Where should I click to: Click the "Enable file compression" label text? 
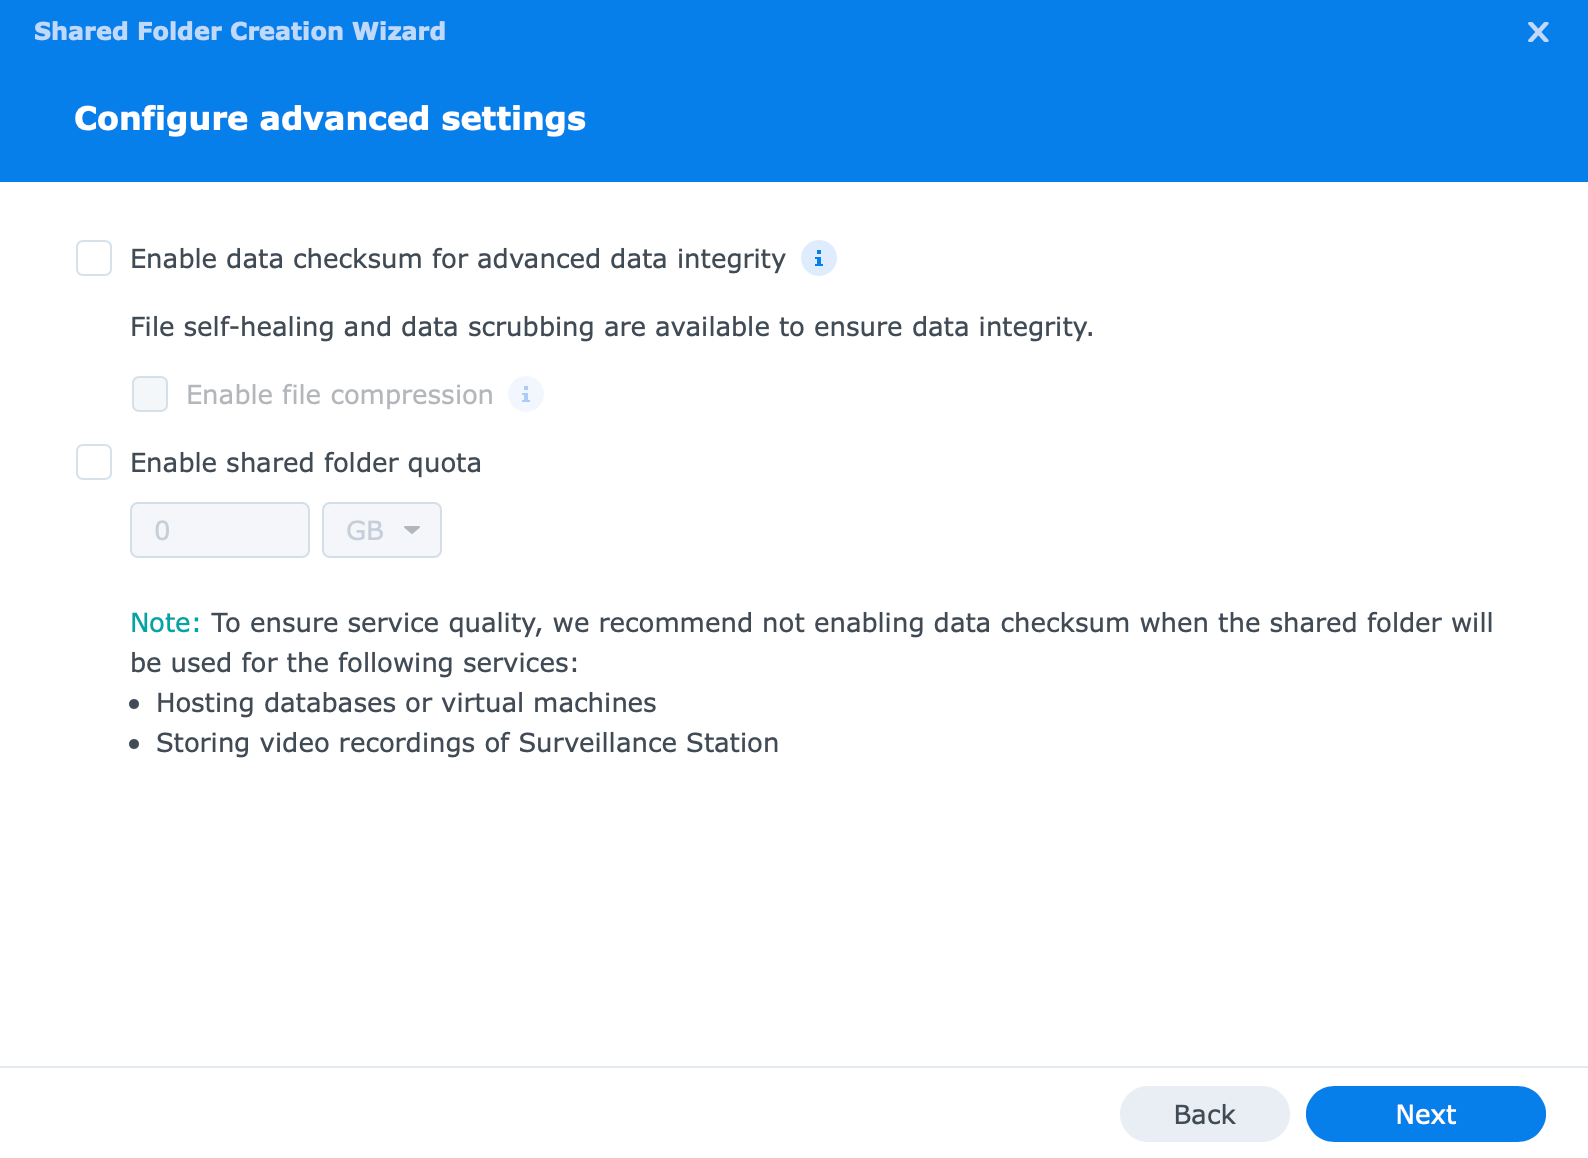[340, 395]
